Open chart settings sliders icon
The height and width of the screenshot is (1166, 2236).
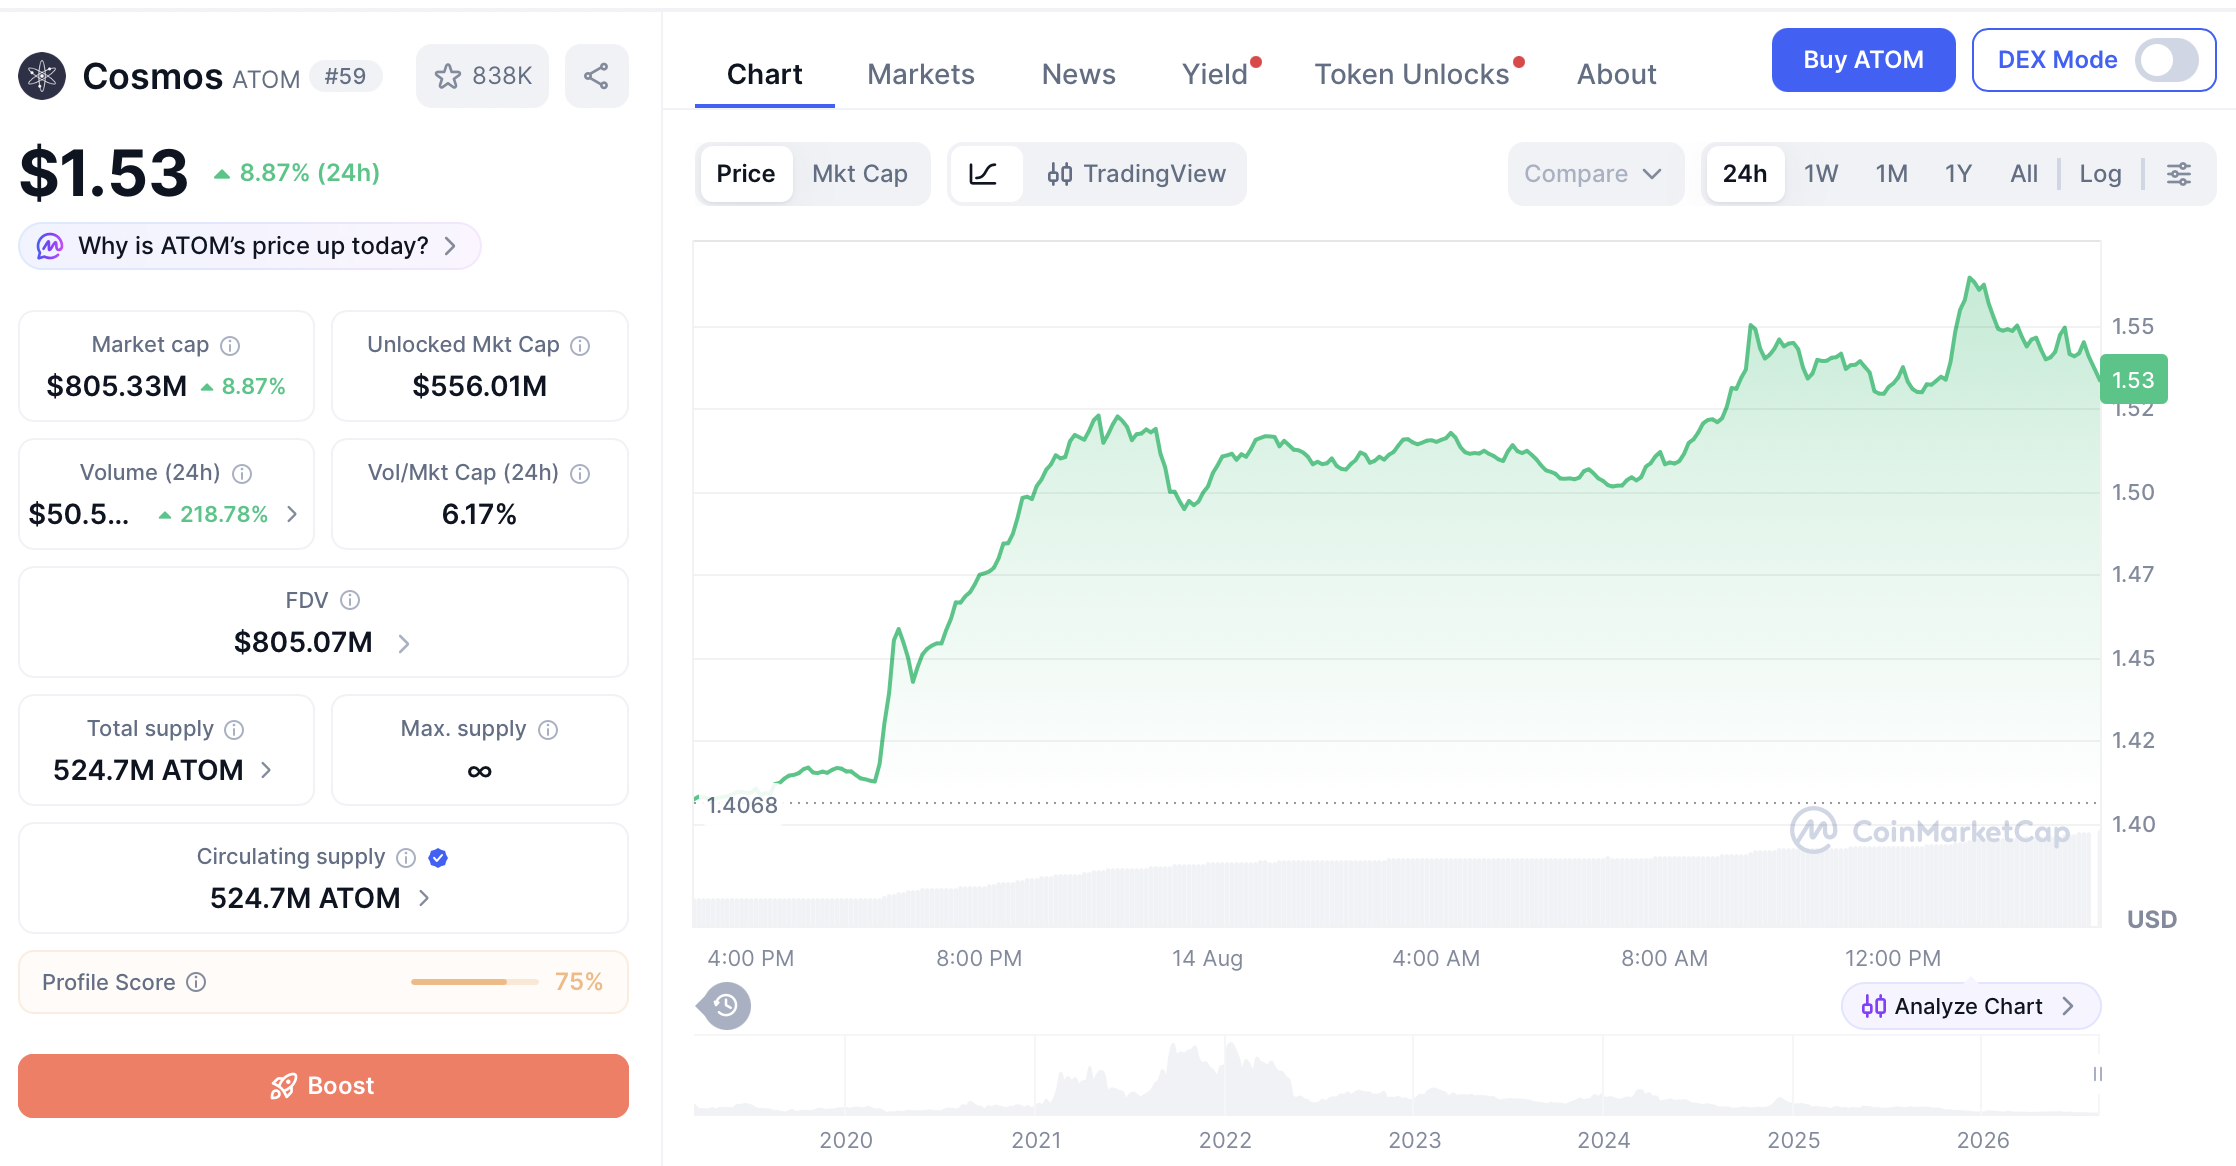click(2179, 174)
